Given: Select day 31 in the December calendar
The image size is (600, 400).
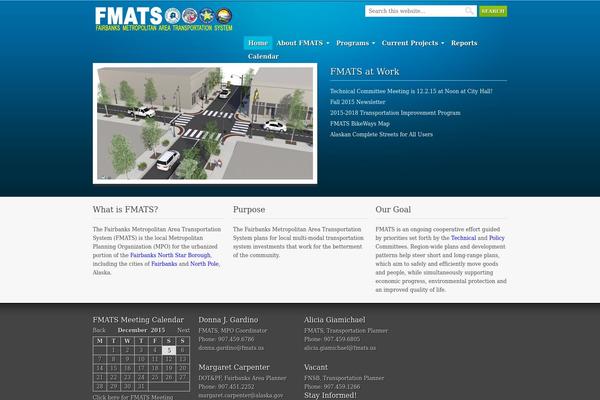Looking at the screenshot, I should [x=141, y=387].
